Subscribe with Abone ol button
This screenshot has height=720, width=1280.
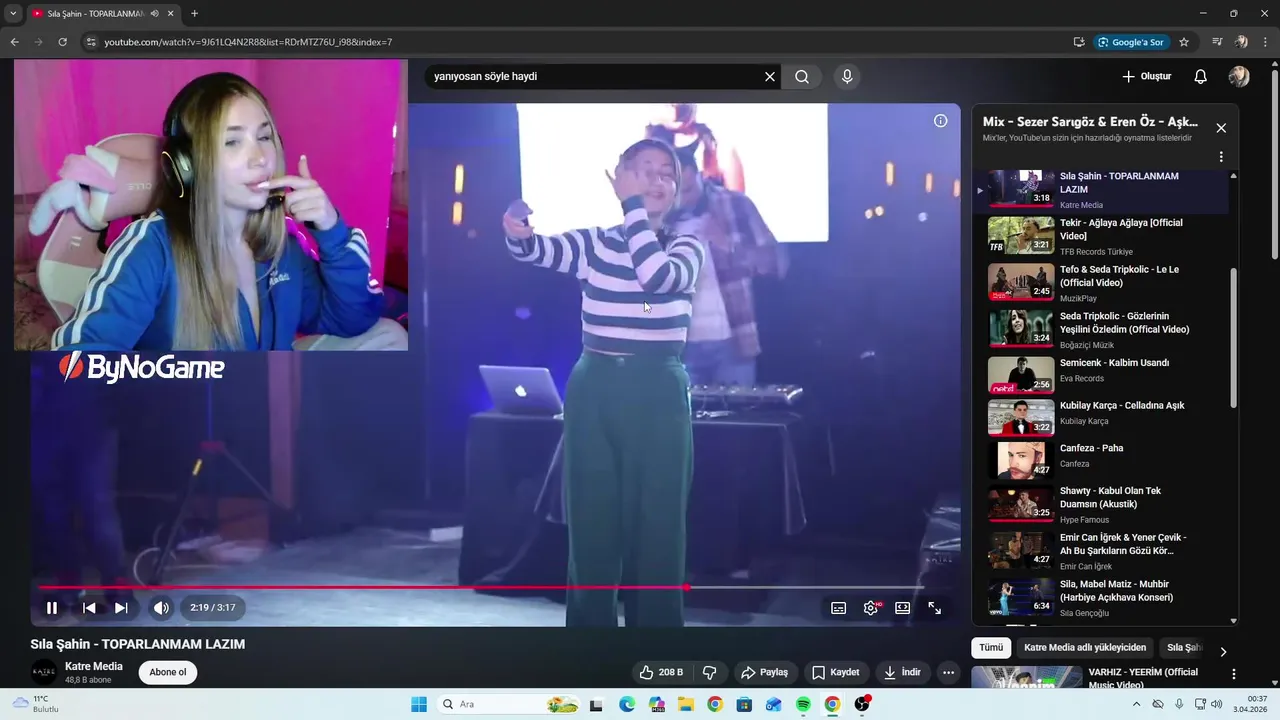coord(168,672)
